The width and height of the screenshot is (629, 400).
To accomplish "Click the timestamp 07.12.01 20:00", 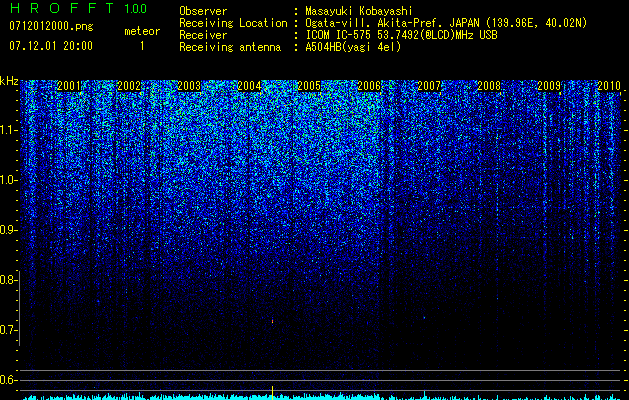I will coord(51,46).
